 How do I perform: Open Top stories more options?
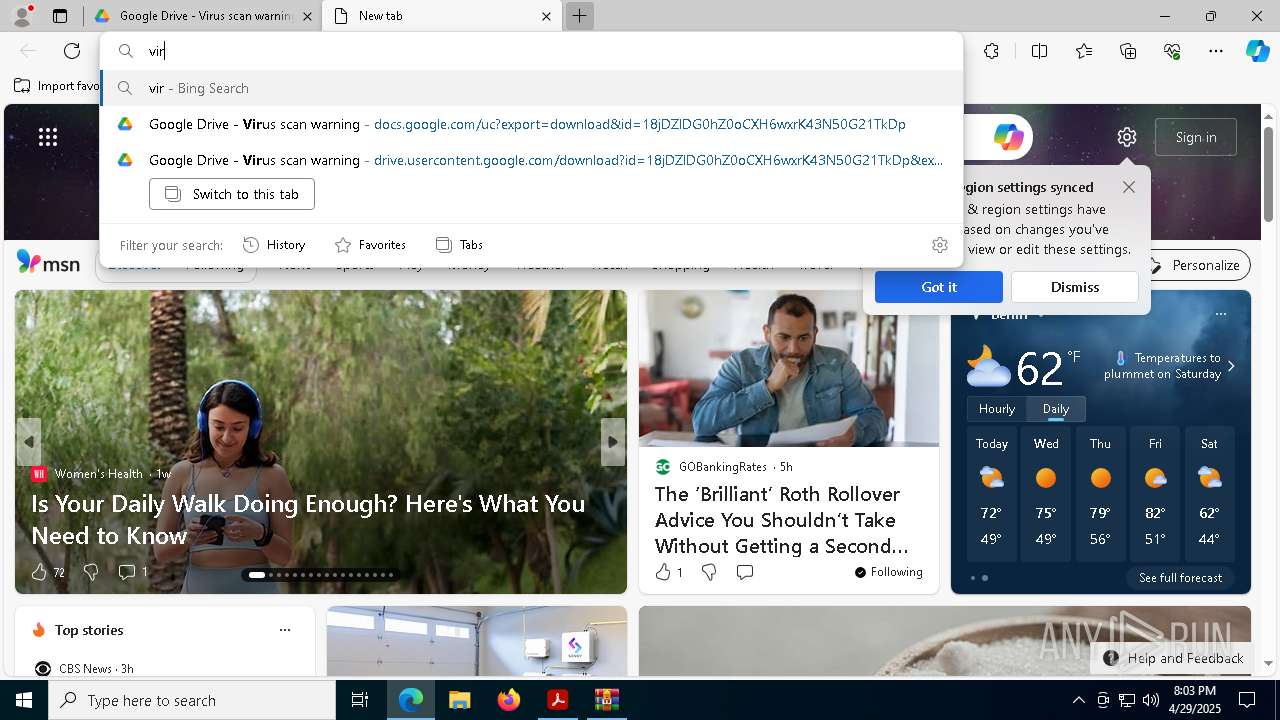(285, 630)
